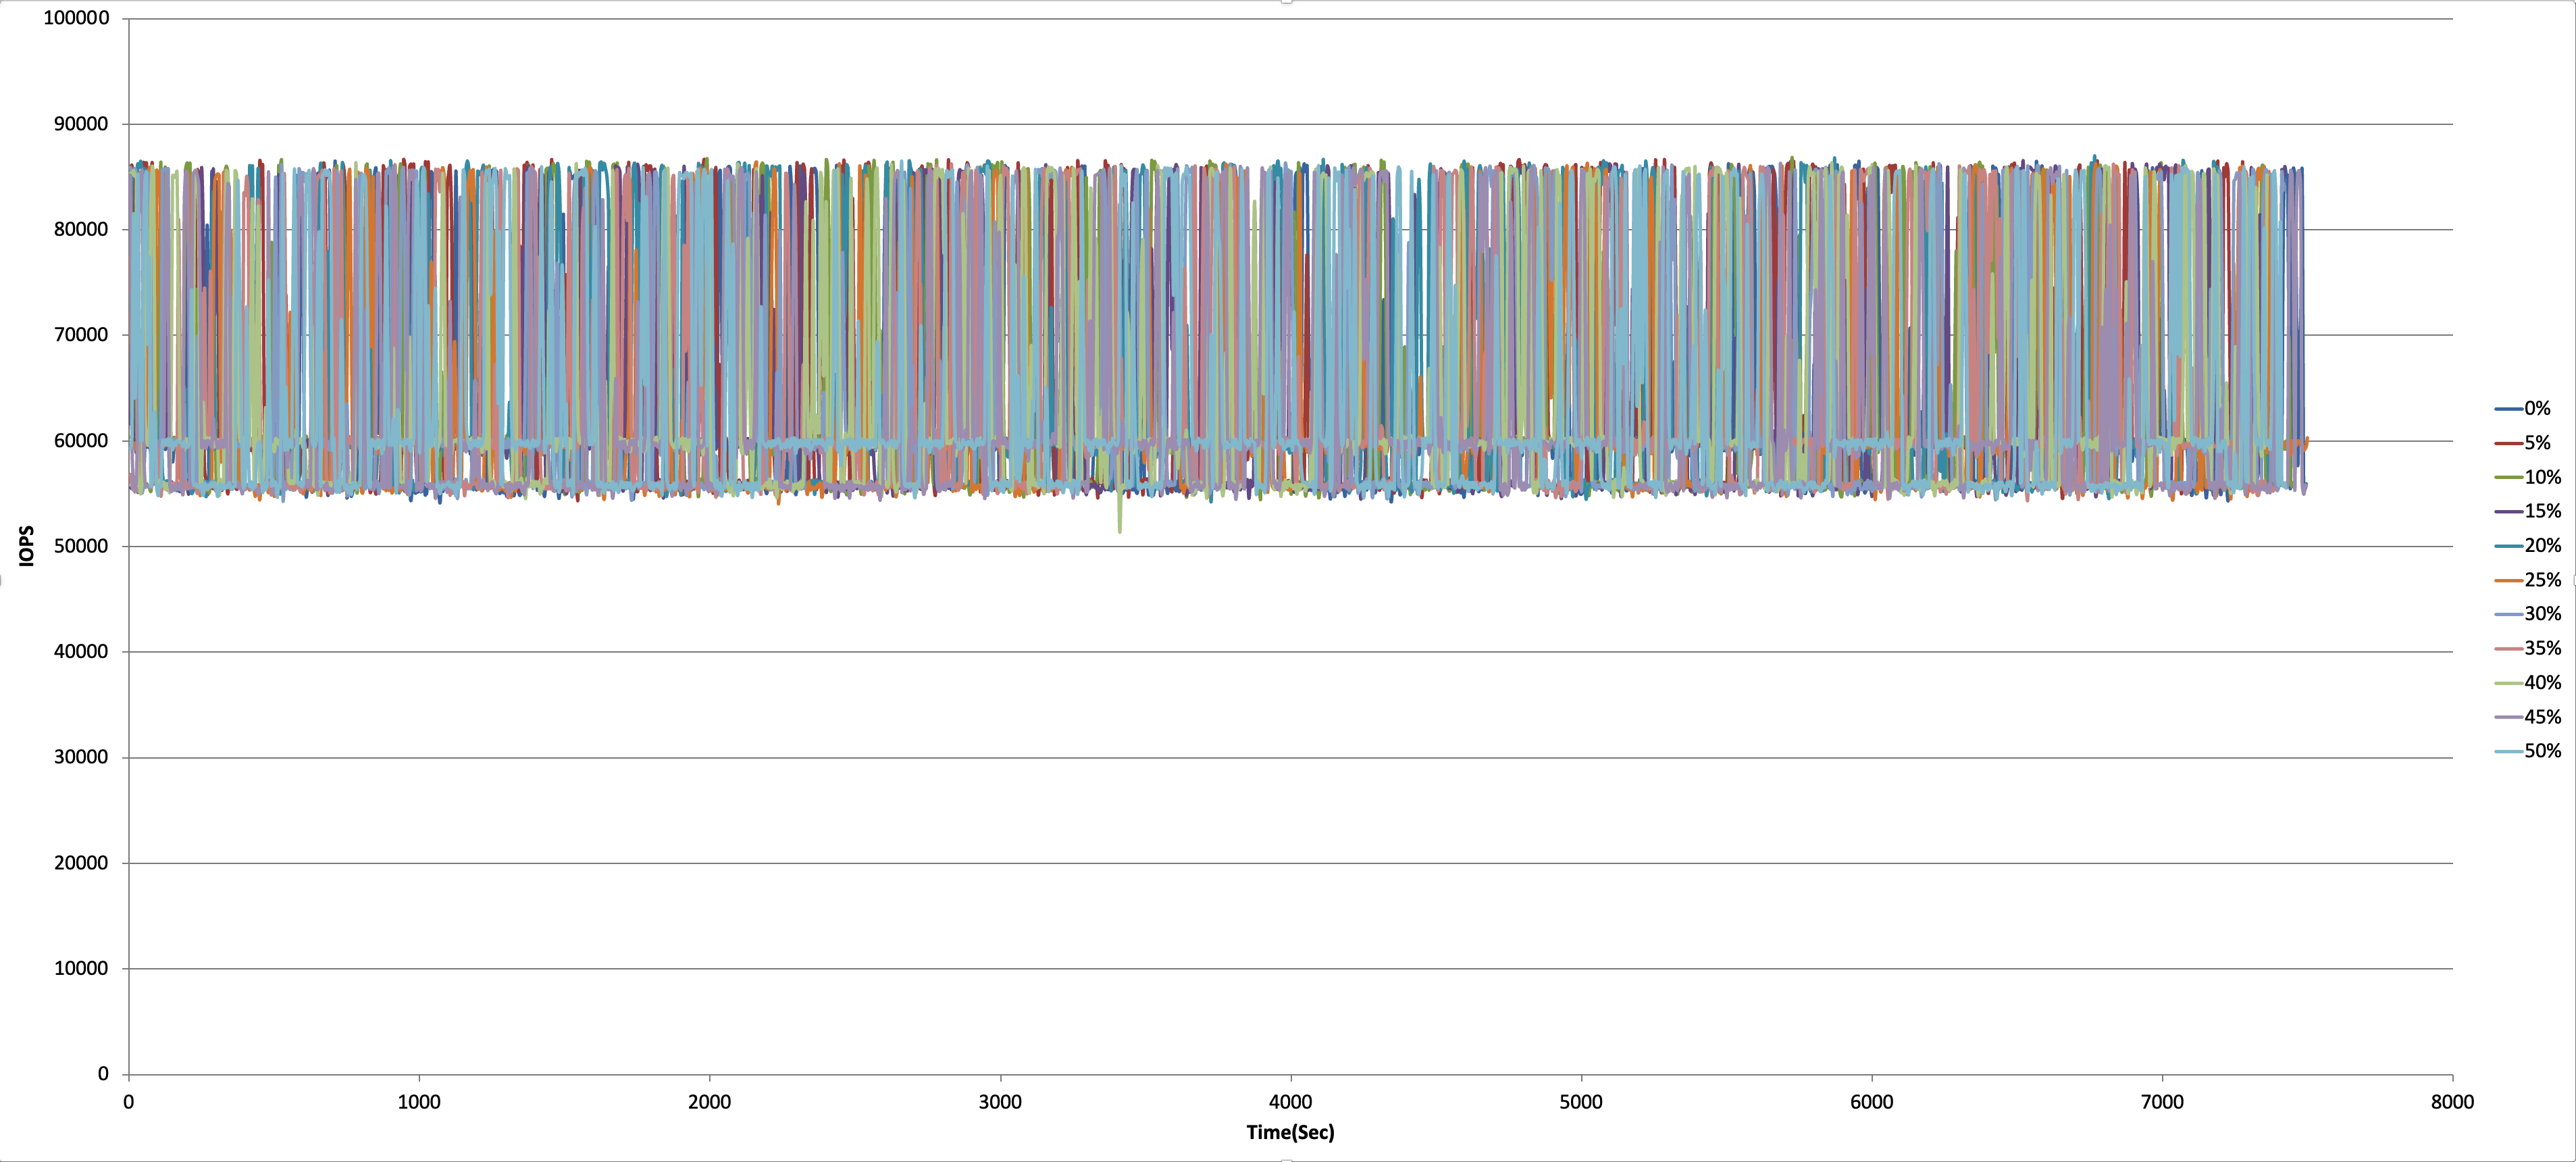Viewport: 2576px width, 1162px height.
Task: Select the 50% legend entry
Action: point(2528,751)
